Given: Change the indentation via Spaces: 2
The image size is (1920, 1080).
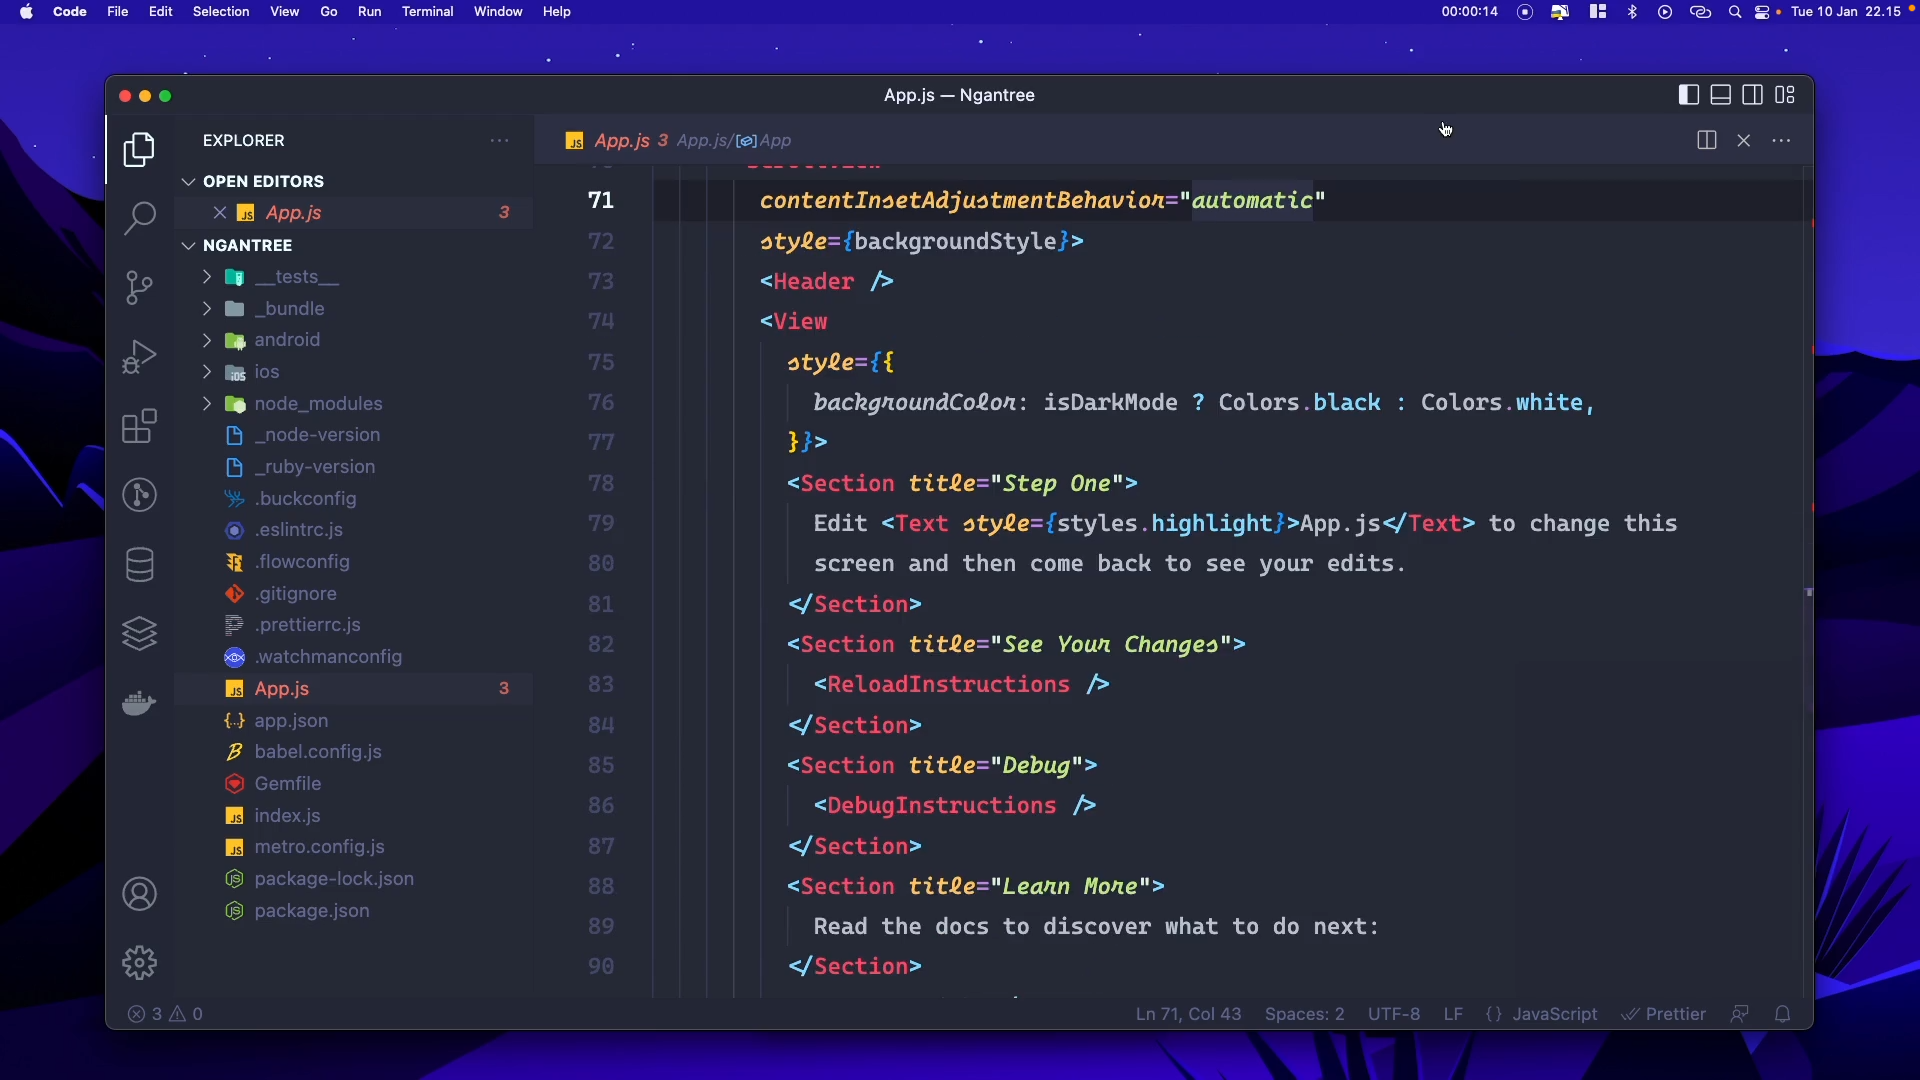Looking at the screenshot, I should (x=1305, y=1013).
